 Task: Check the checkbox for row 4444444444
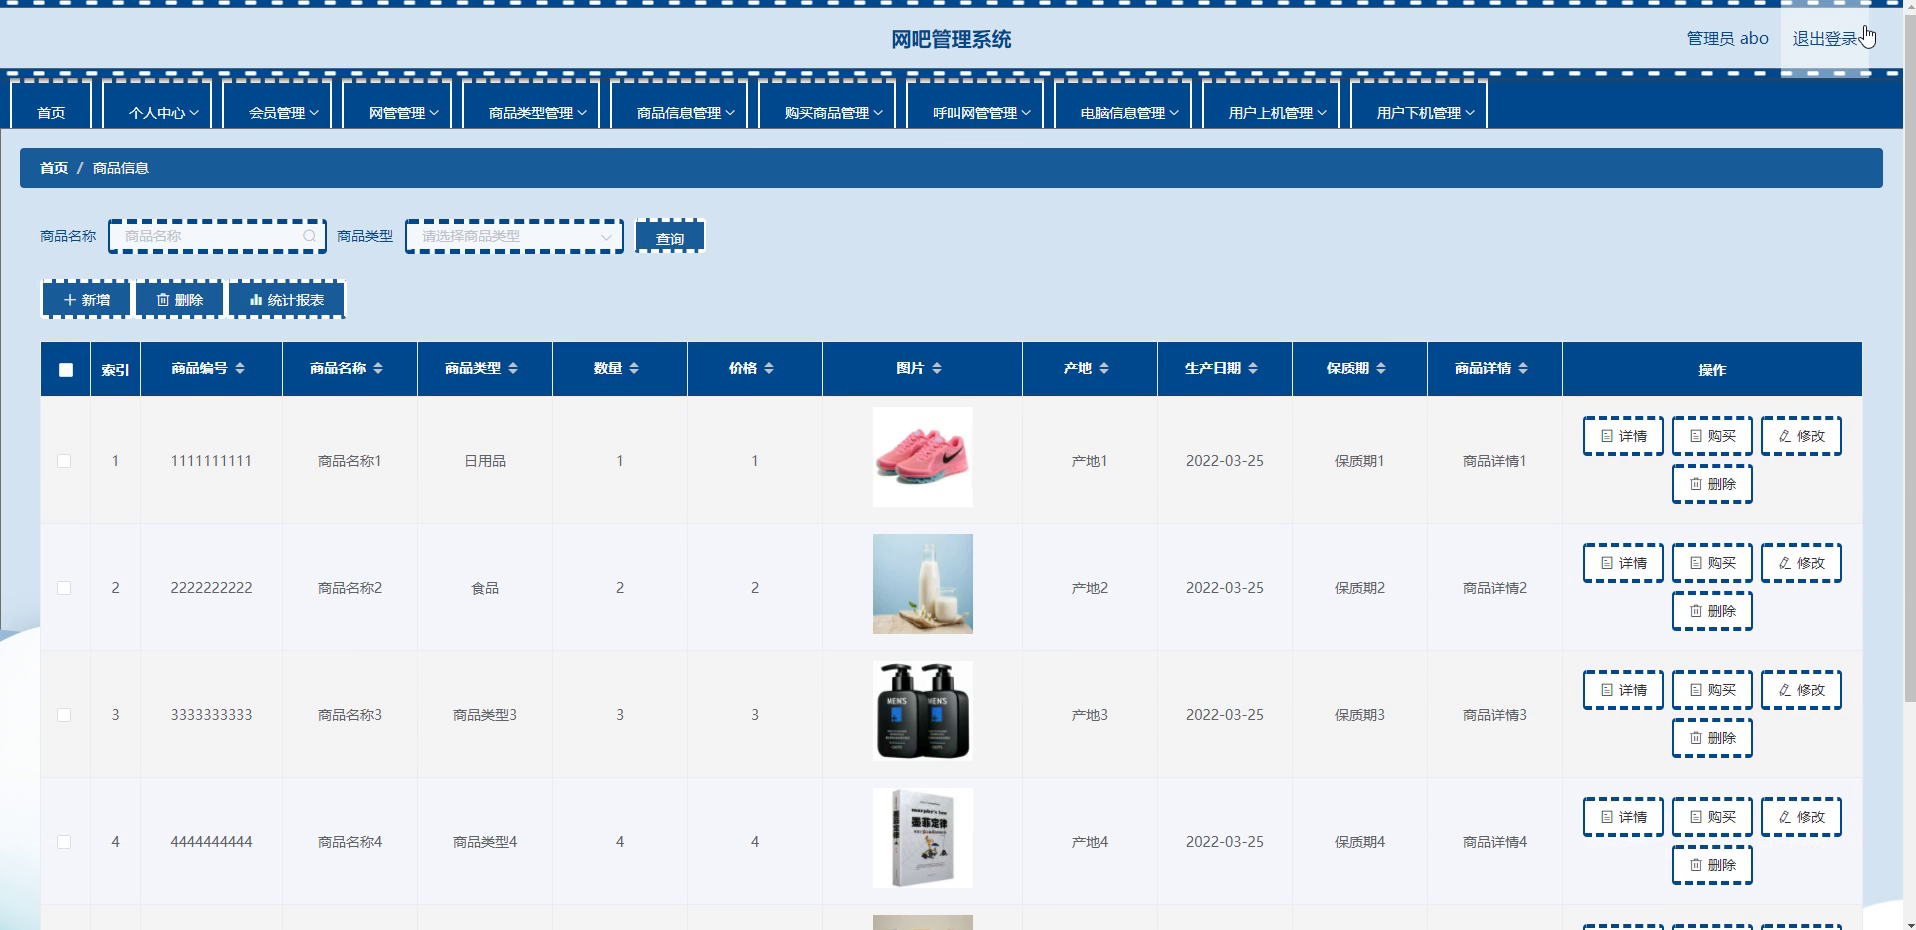pyautogui.click(x=64, y=842)
